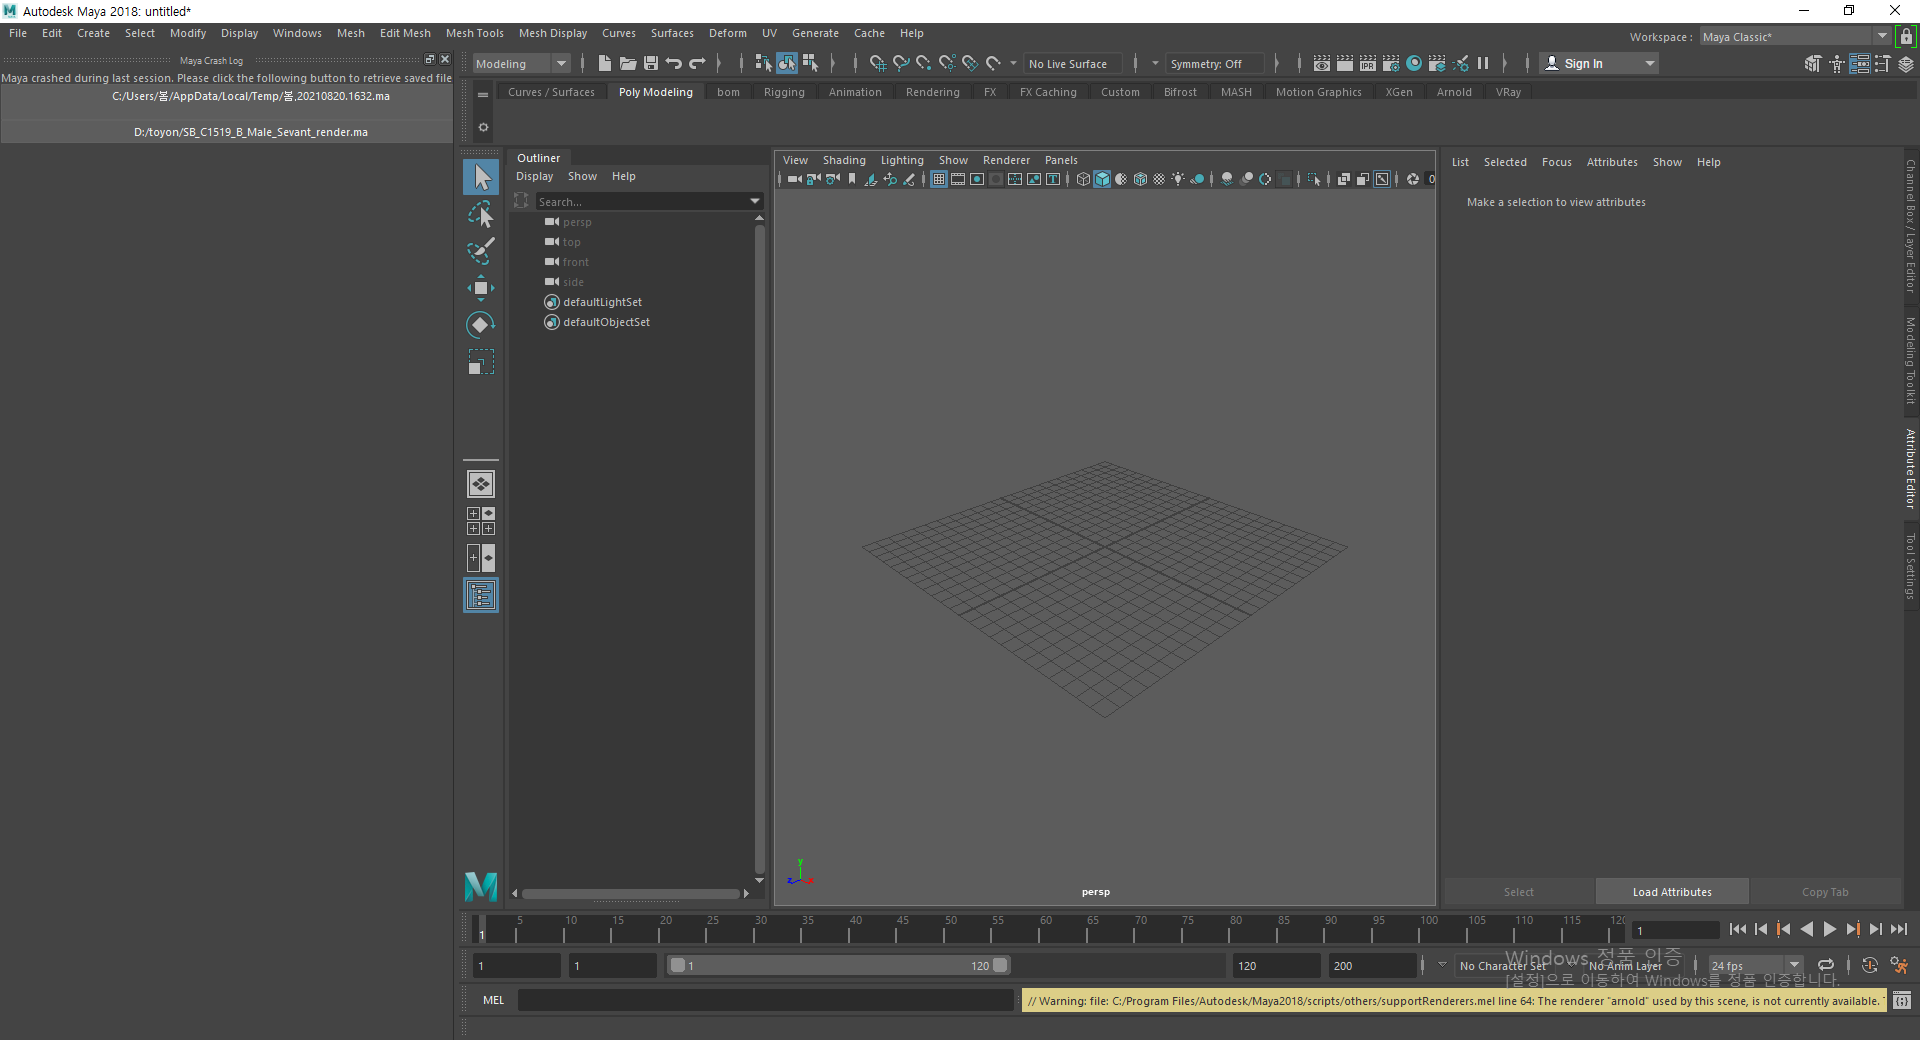This screenshot has height=1040, width=1920.
Task: Toggle film gate display
Action: pos(958,179)
